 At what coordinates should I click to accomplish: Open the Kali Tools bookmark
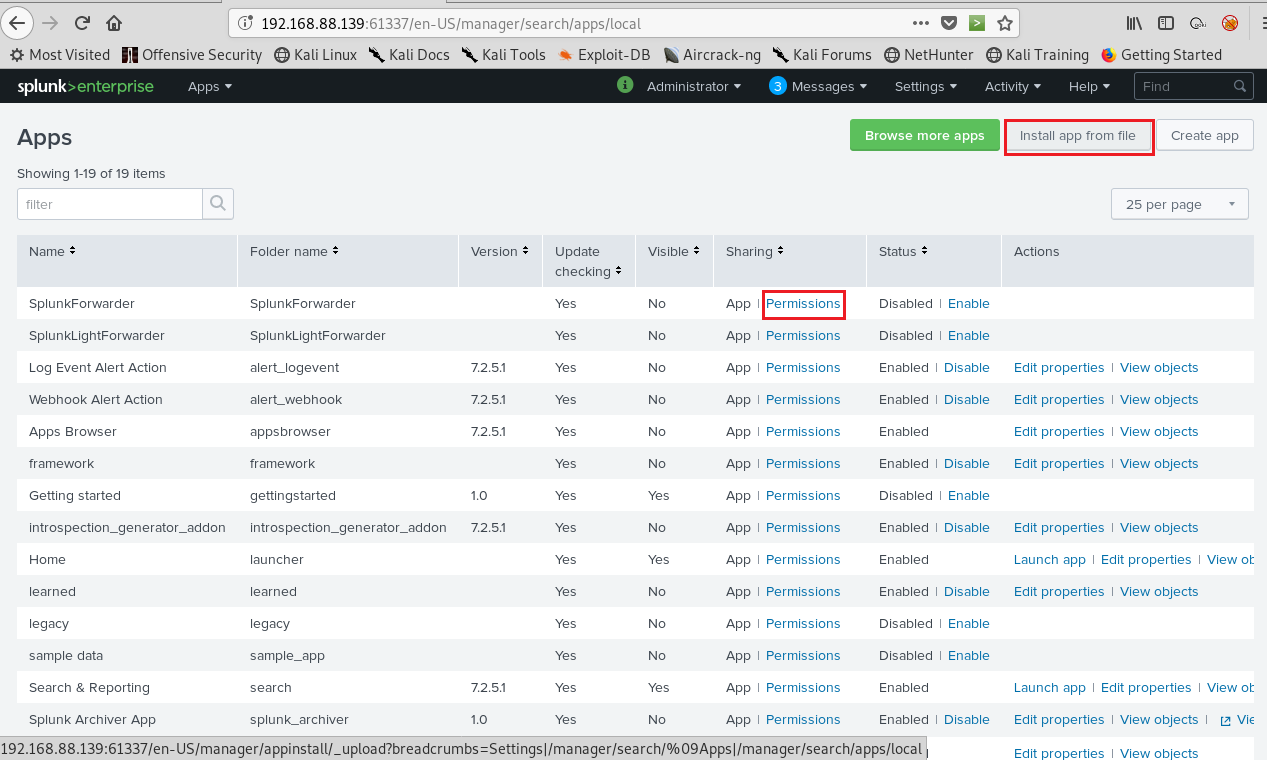(x=504, y=55)
